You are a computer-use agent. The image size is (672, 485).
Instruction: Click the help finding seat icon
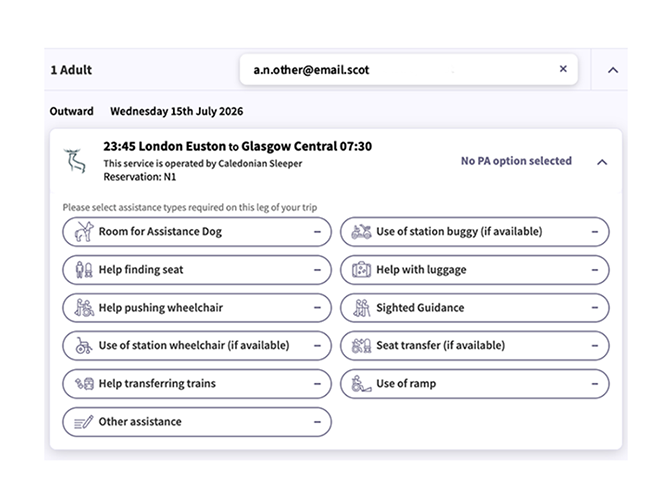tap(82, 270)
